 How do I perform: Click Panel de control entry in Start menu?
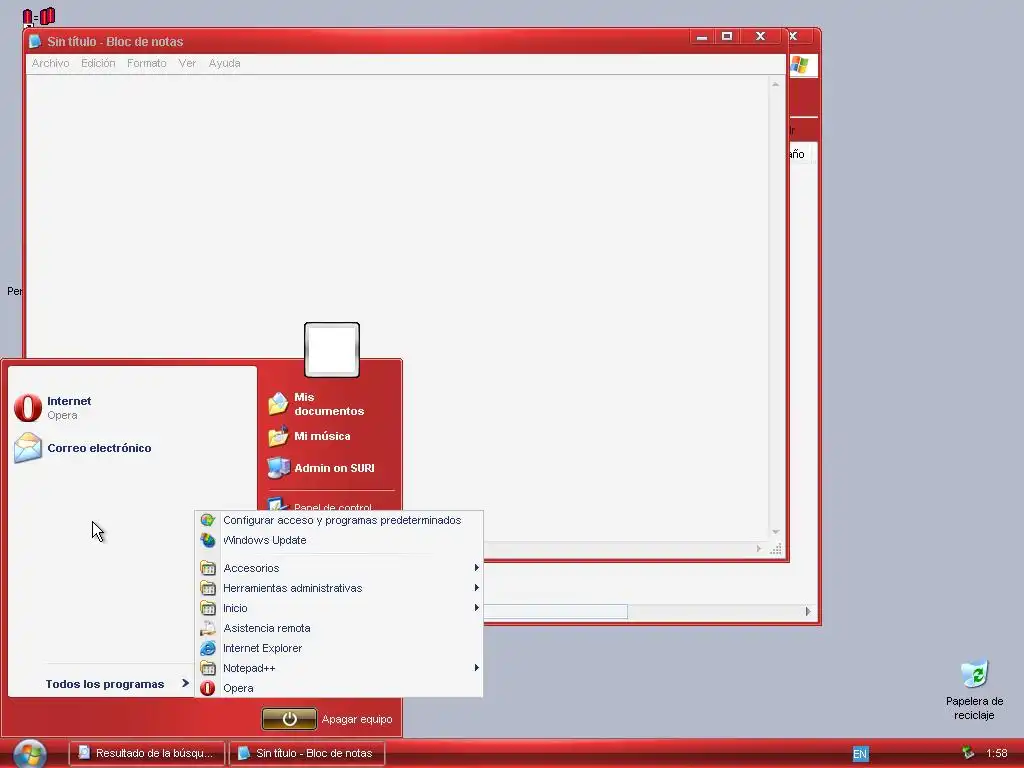pyautogui.click(x=332, y=505)
